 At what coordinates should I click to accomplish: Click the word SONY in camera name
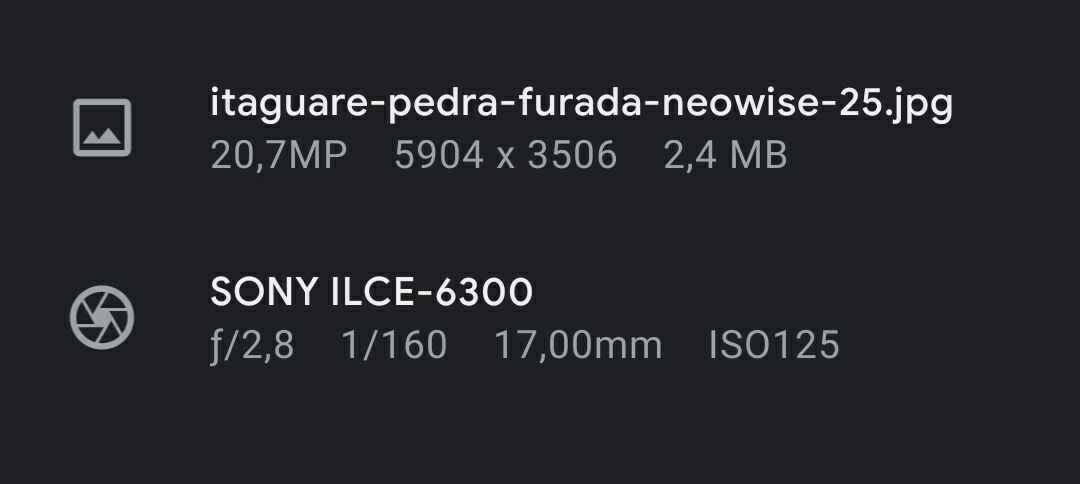[263, 292]
